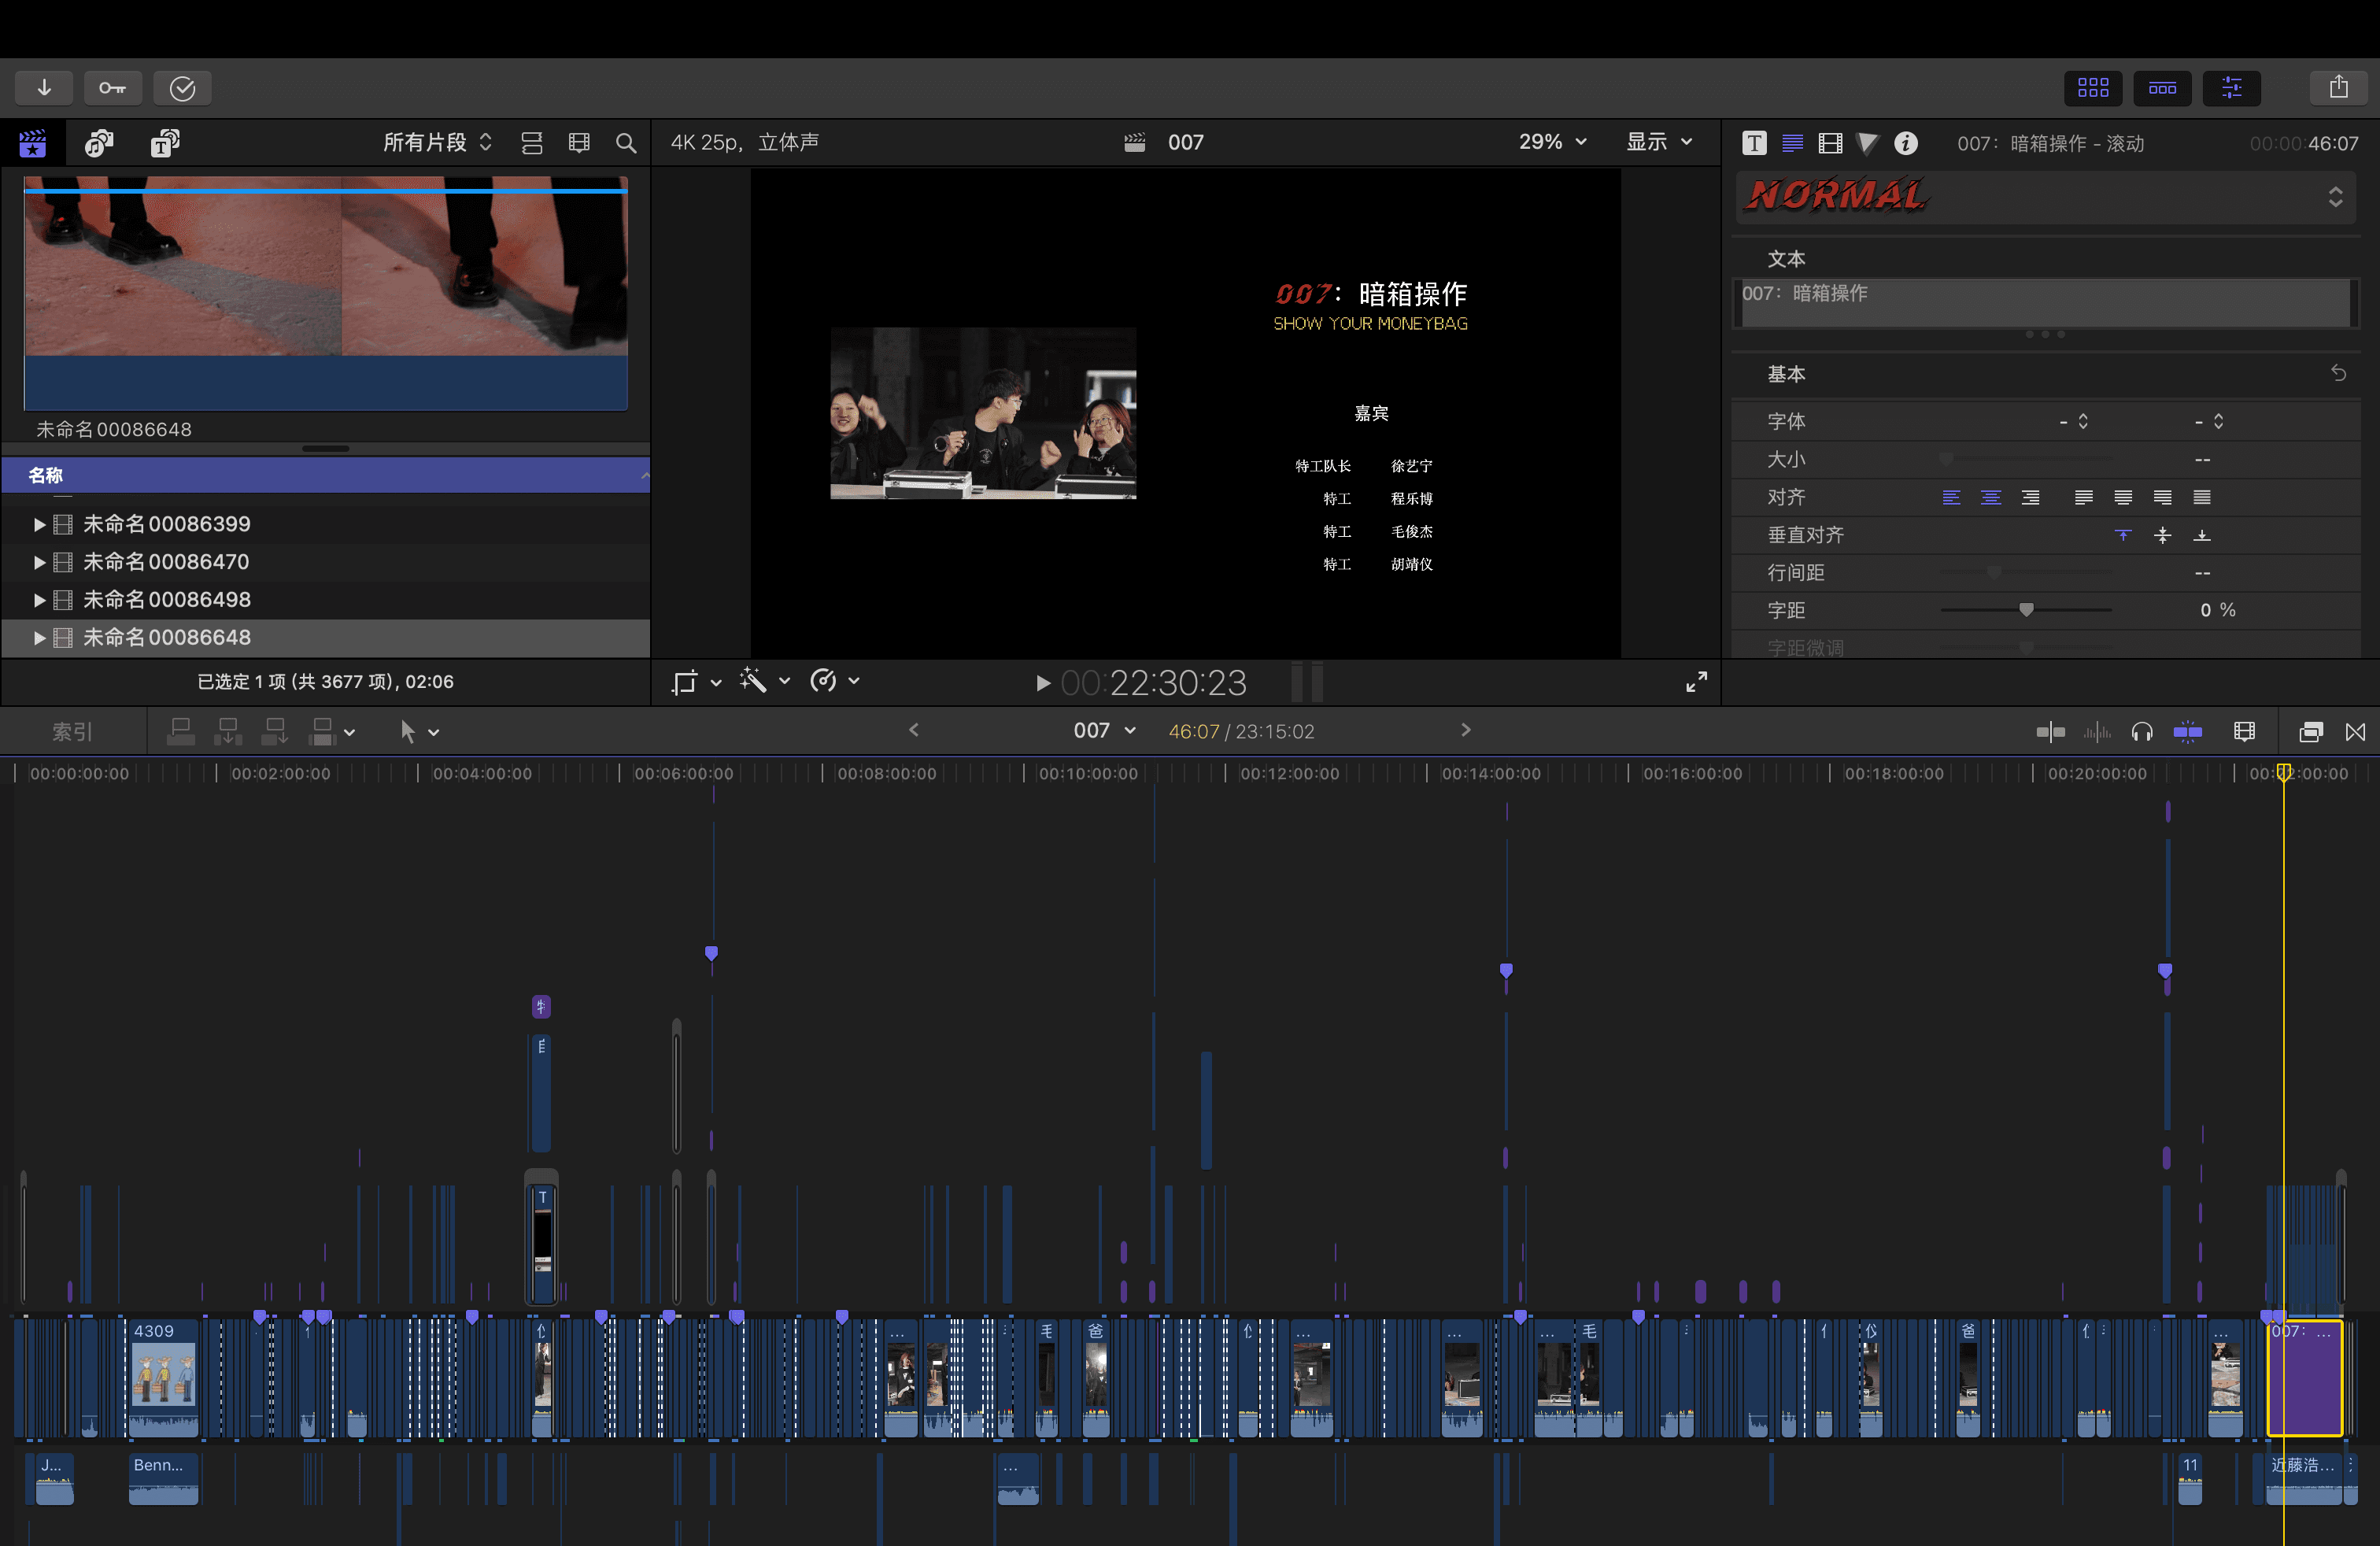2380x1546 pixels.
Task: Open the Info inspector tab
Action: [x=1906, y=143]
